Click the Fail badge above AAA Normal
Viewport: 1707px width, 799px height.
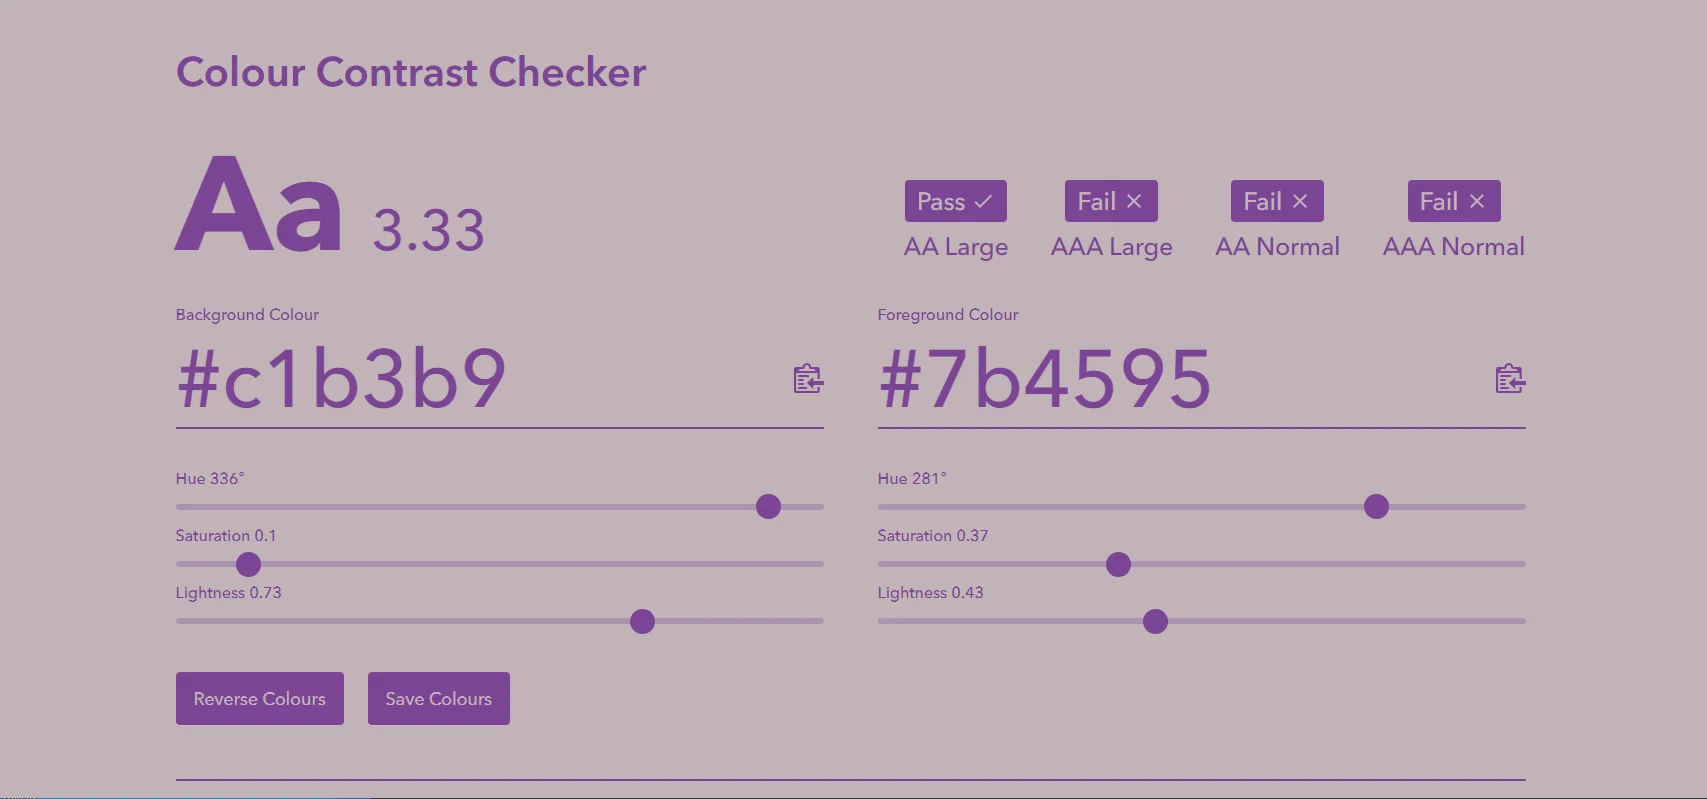tap(1454, 201)
